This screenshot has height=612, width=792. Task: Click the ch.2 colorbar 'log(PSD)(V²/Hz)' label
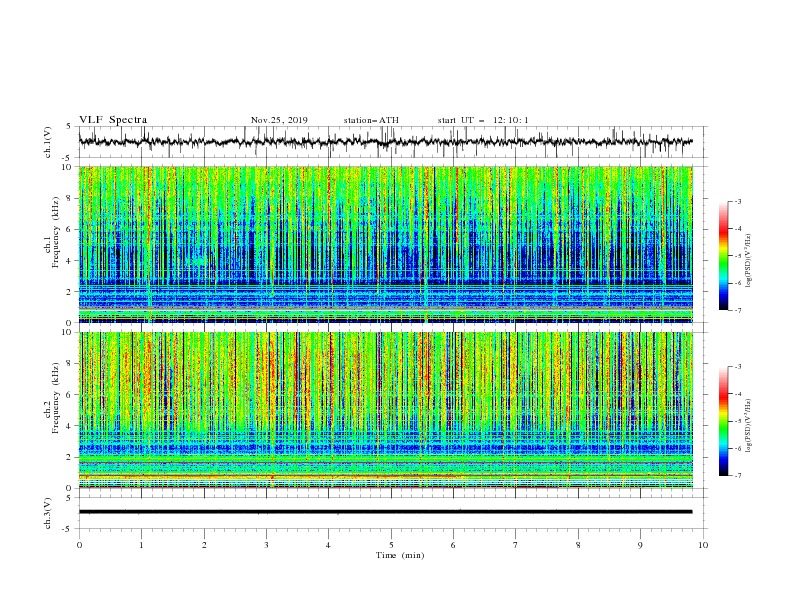point(749,425)
